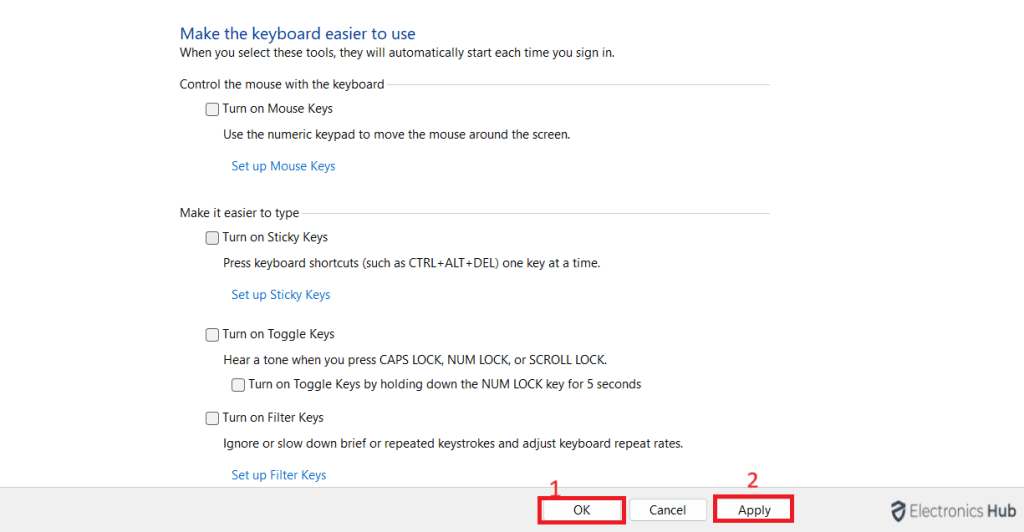Click the Make the keyboard easier to use heading

(297, 34)
